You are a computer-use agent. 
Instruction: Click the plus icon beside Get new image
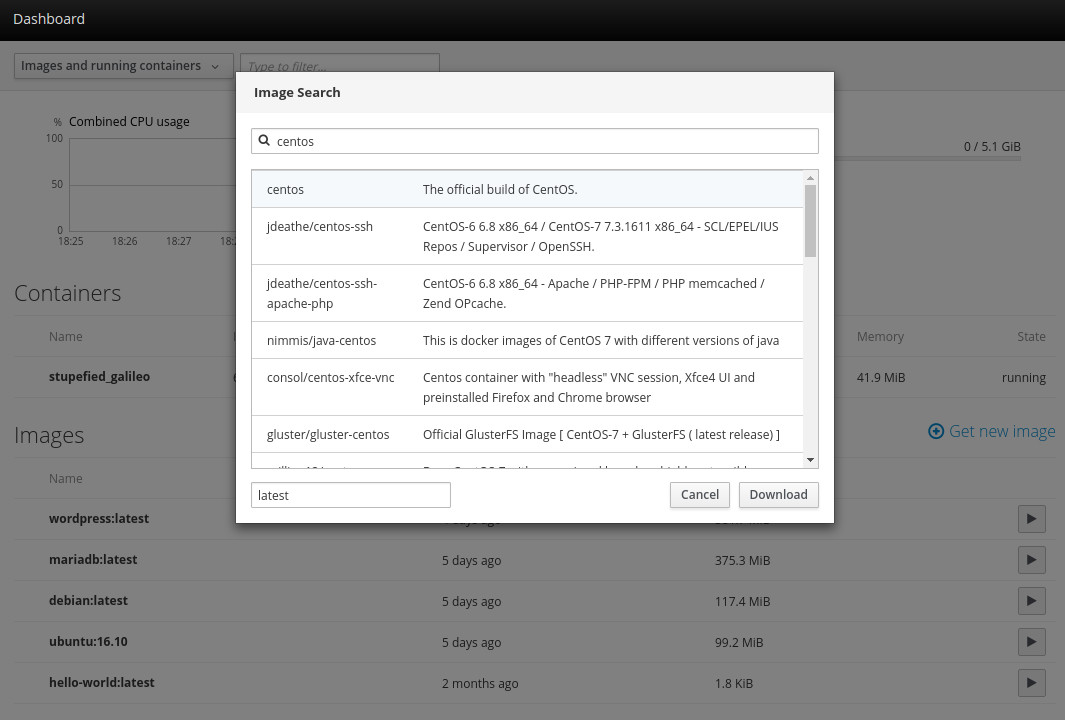click(x=936, y=431)
